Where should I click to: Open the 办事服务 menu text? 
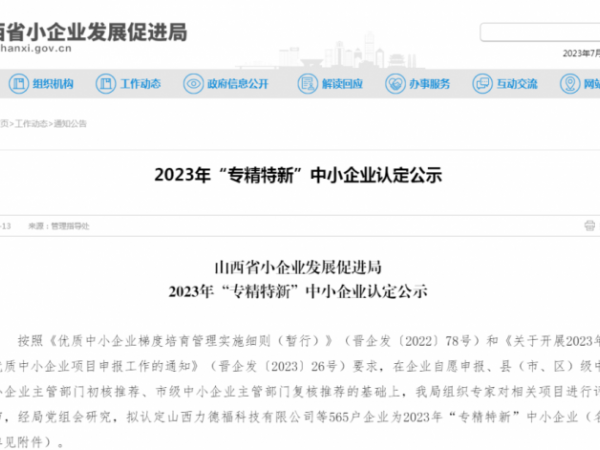[x=428, y=84]
